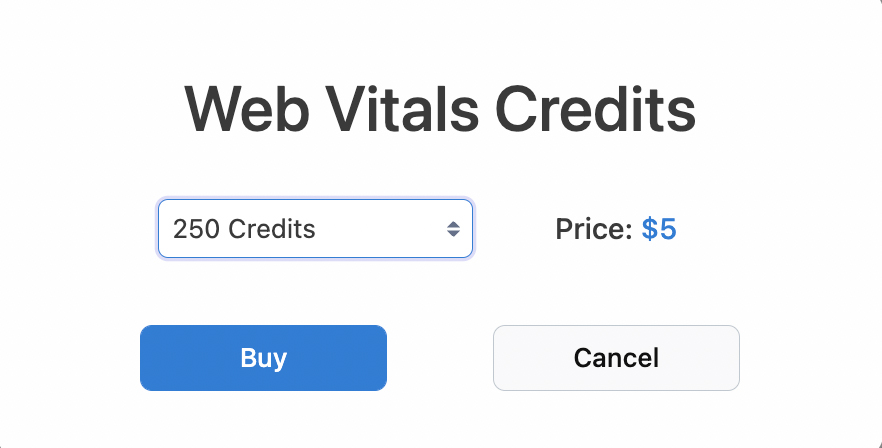Confirm purchase by clicking Buy
This screenshot has height=448, width=882.
pyautogui.click(x=263, y=358)
